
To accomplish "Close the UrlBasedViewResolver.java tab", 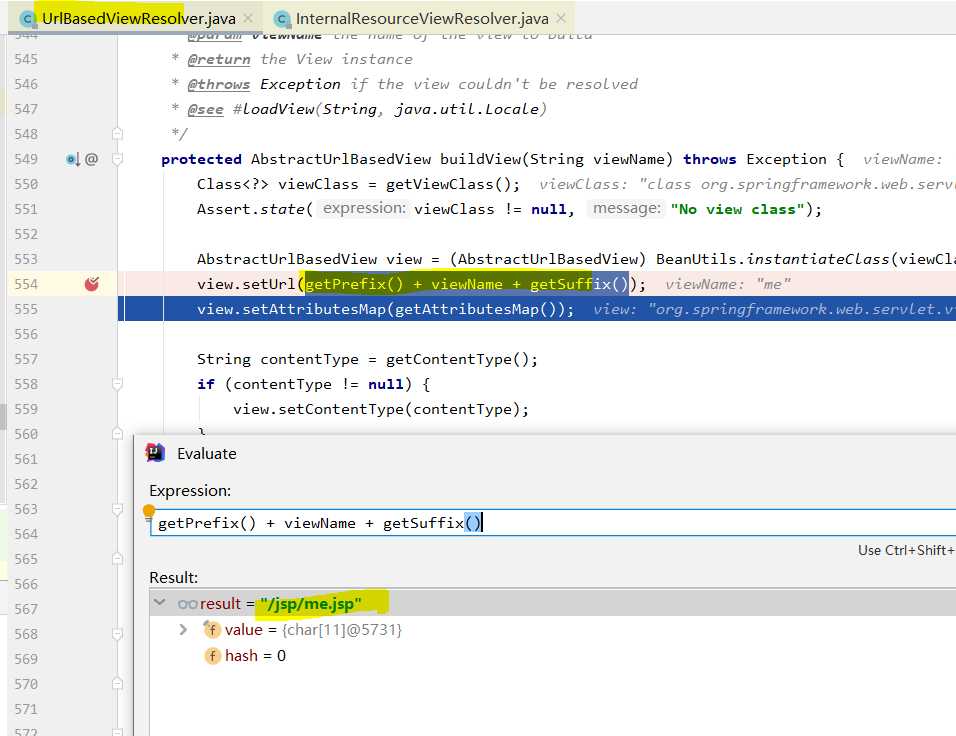I will 248,18.
